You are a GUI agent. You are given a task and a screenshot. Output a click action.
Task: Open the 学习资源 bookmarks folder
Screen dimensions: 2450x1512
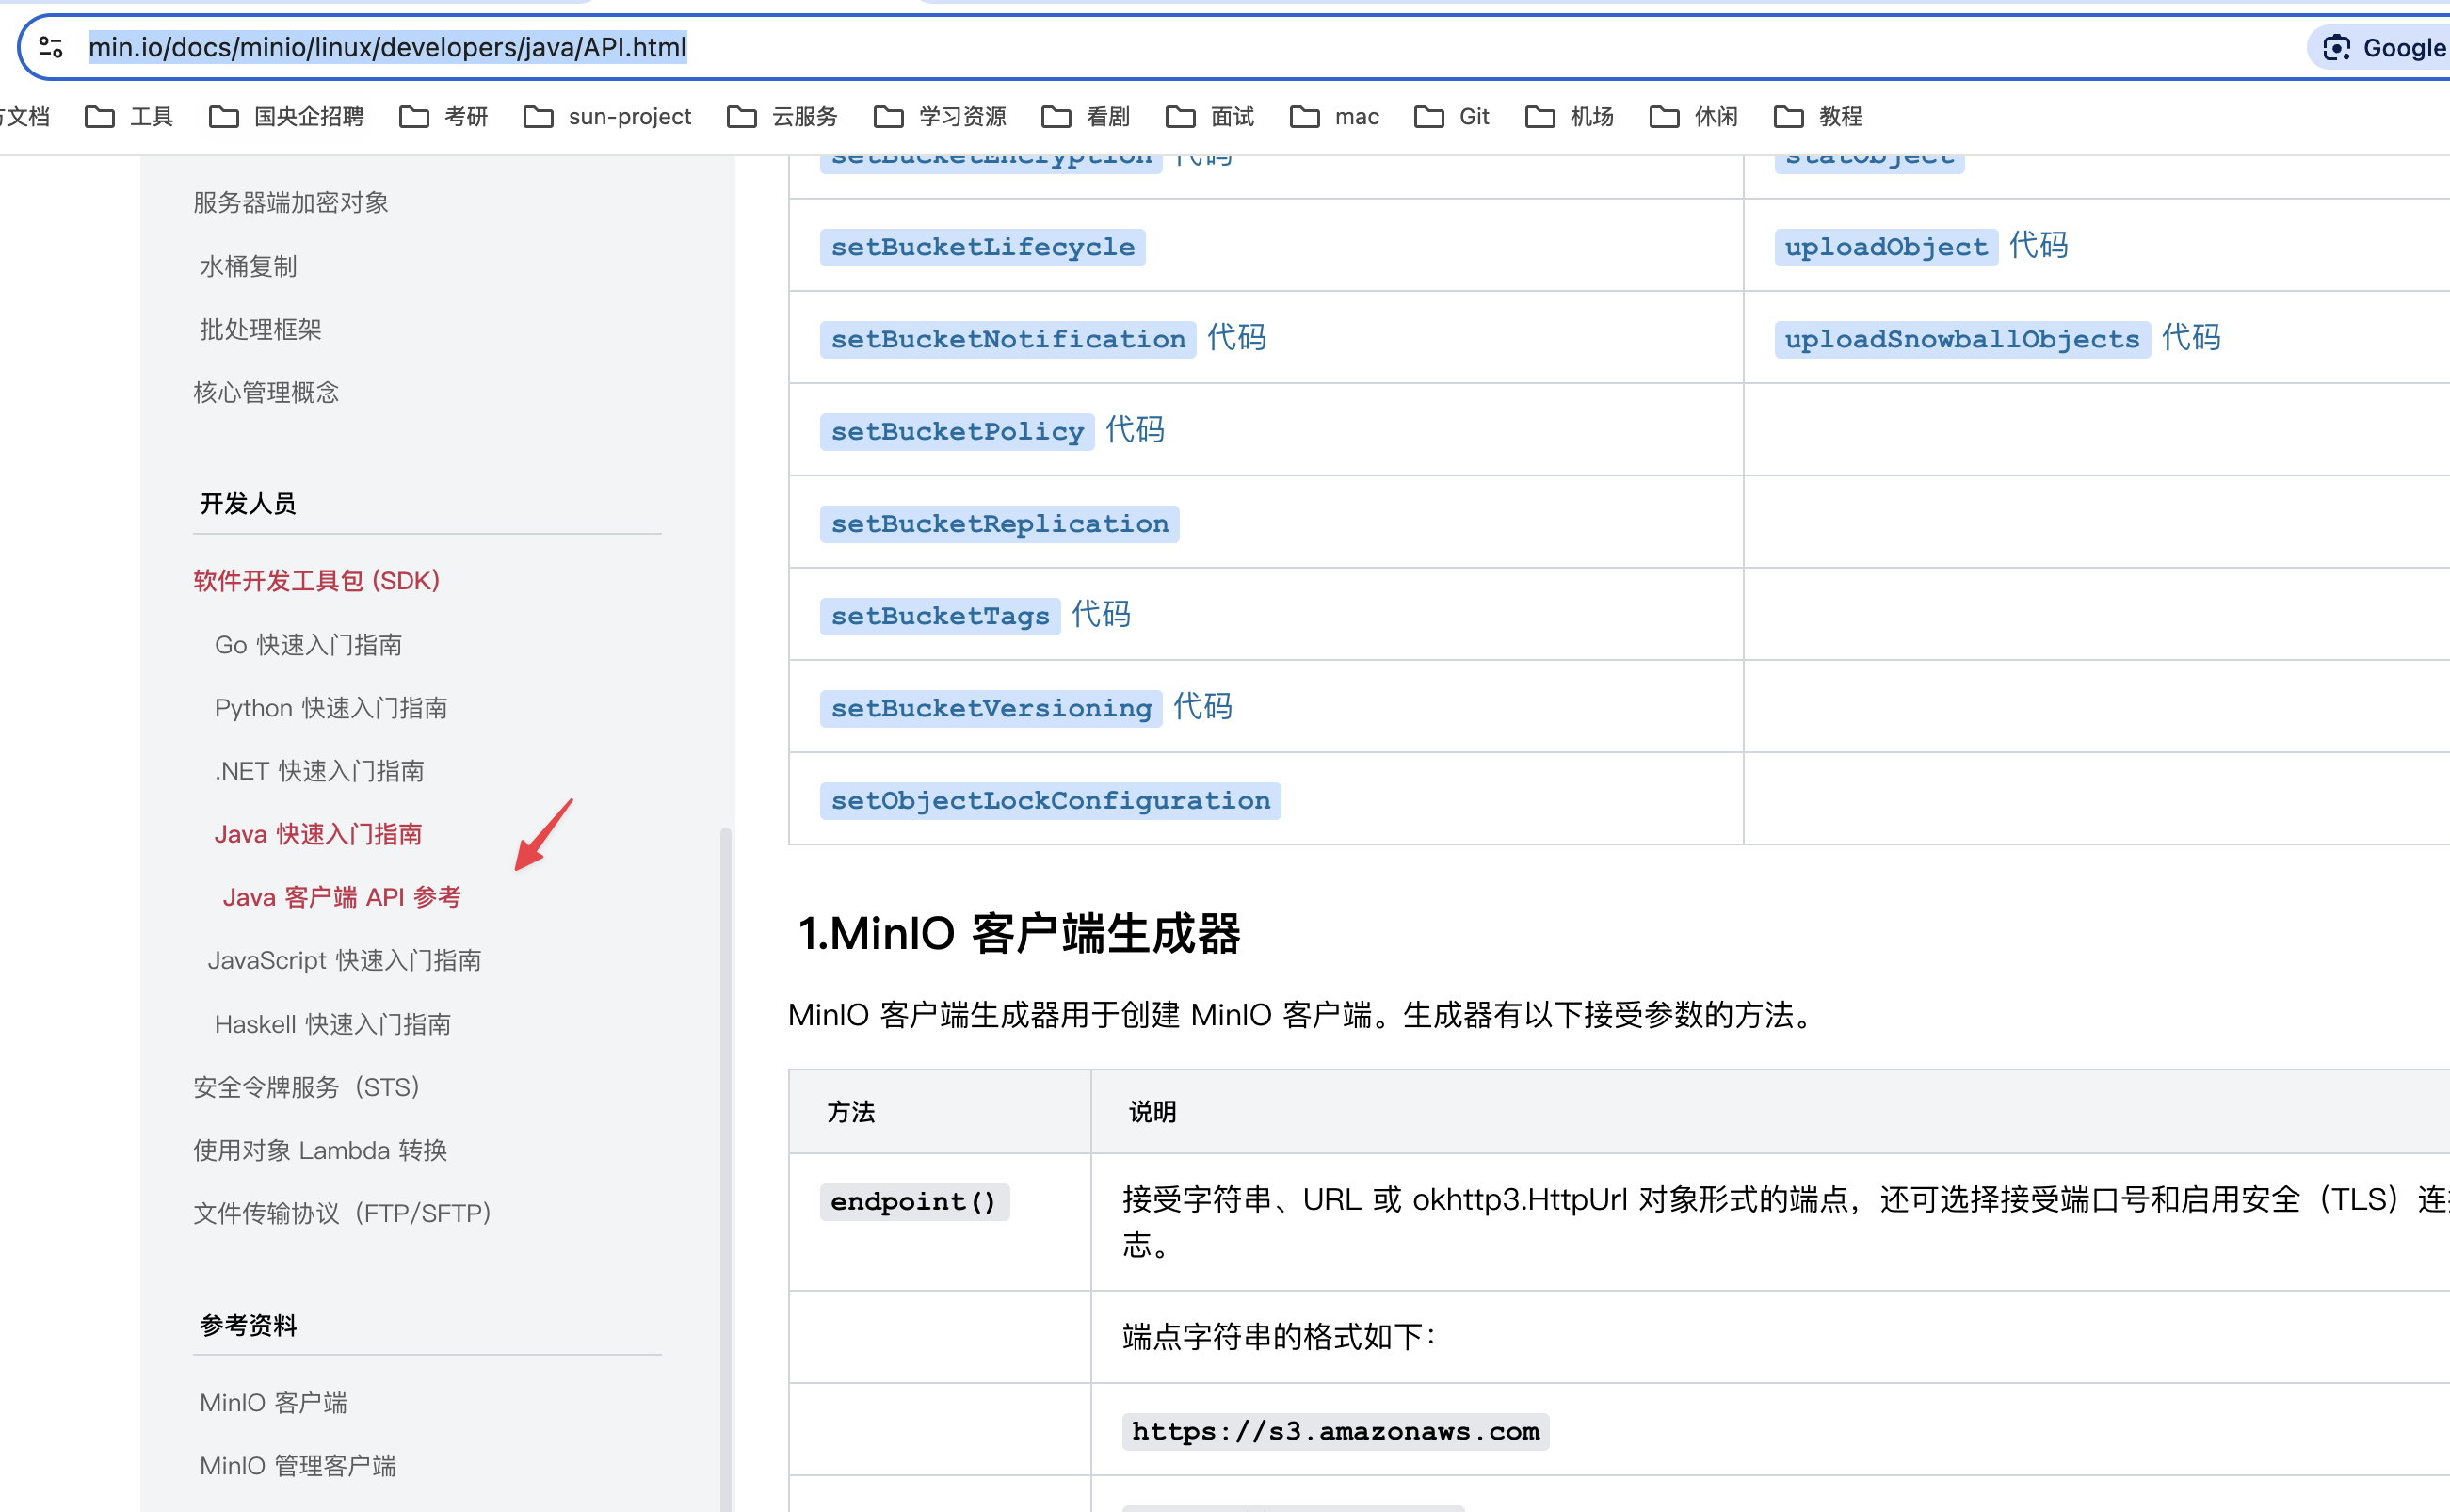click(940, 117)
